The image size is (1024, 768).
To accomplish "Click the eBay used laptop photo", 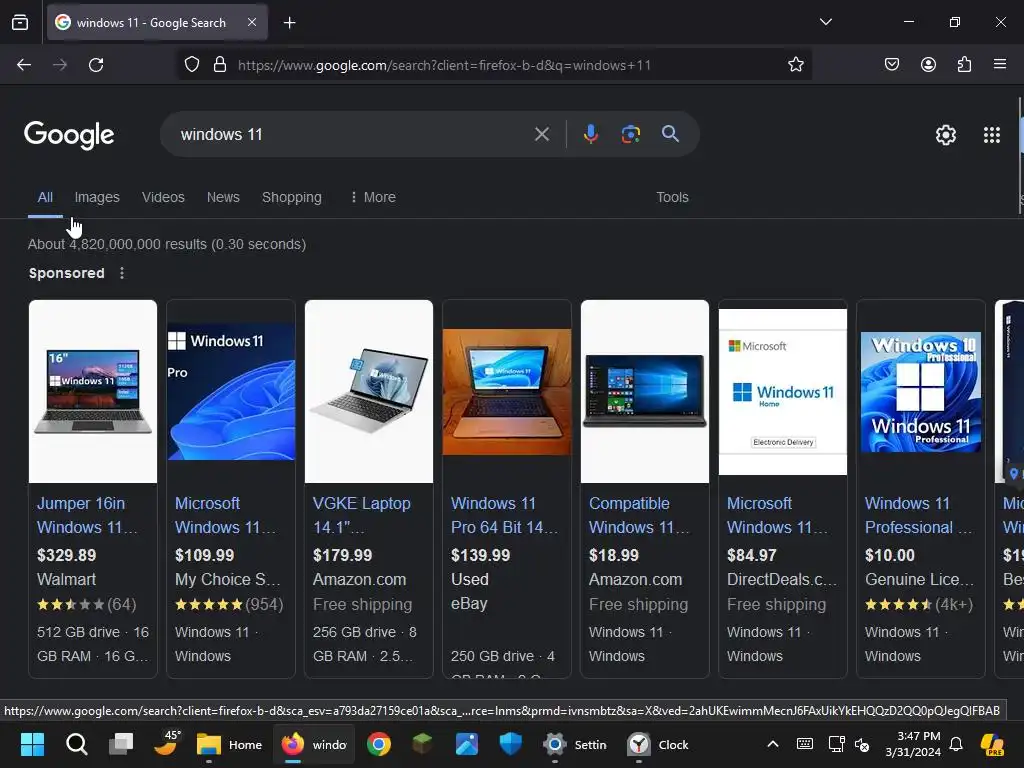I will point(507,391).
